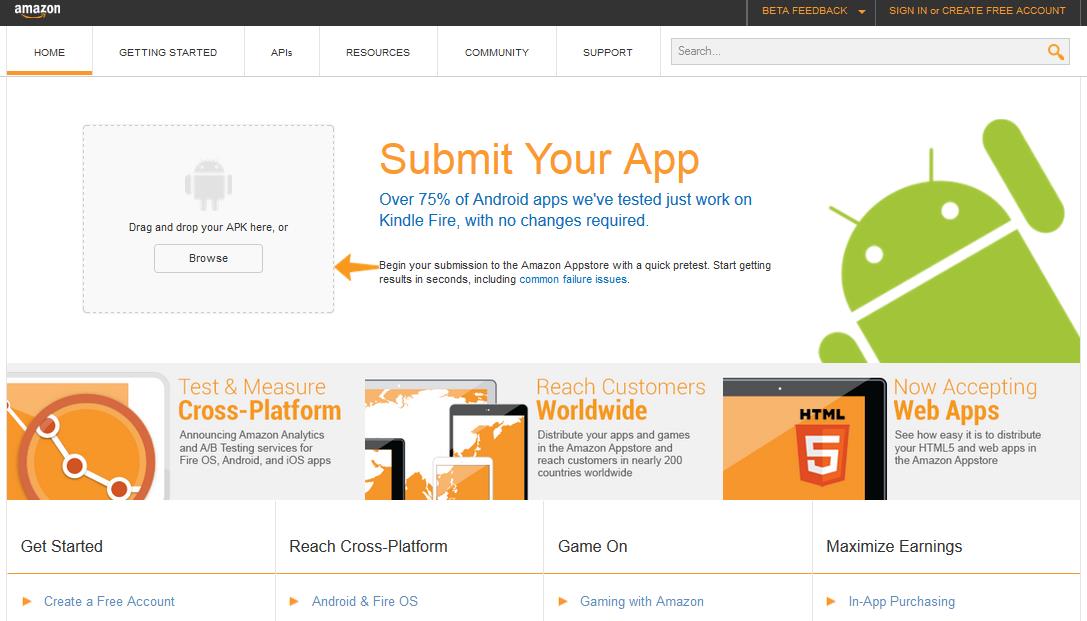The image size is (1087, 621).
Task: Click the 'Announcing Amazon Analytics' description text
Action: 255,447
